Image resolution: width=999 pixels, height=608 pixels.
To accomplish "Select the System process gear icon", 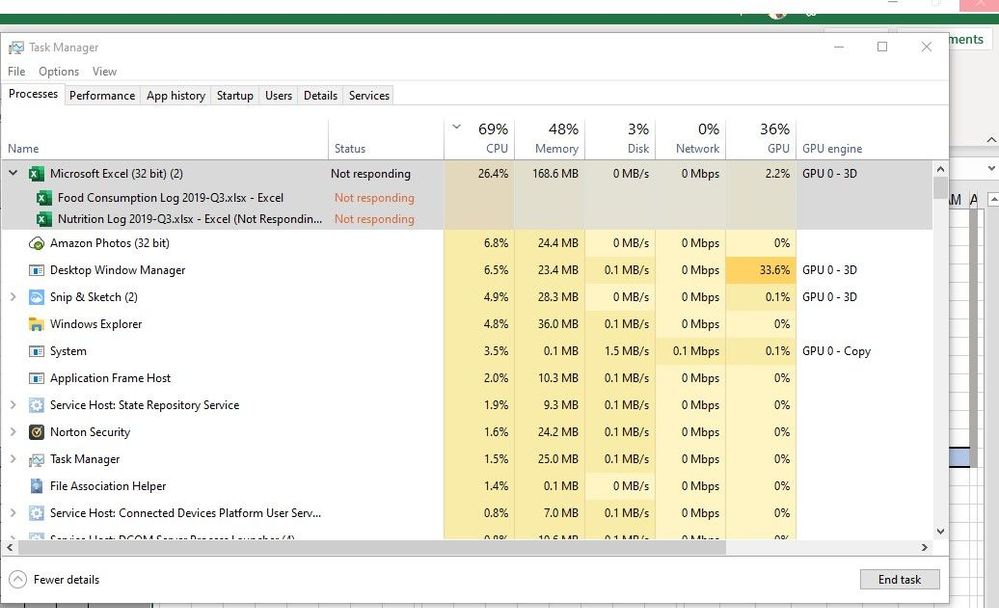I will (35, 351).
